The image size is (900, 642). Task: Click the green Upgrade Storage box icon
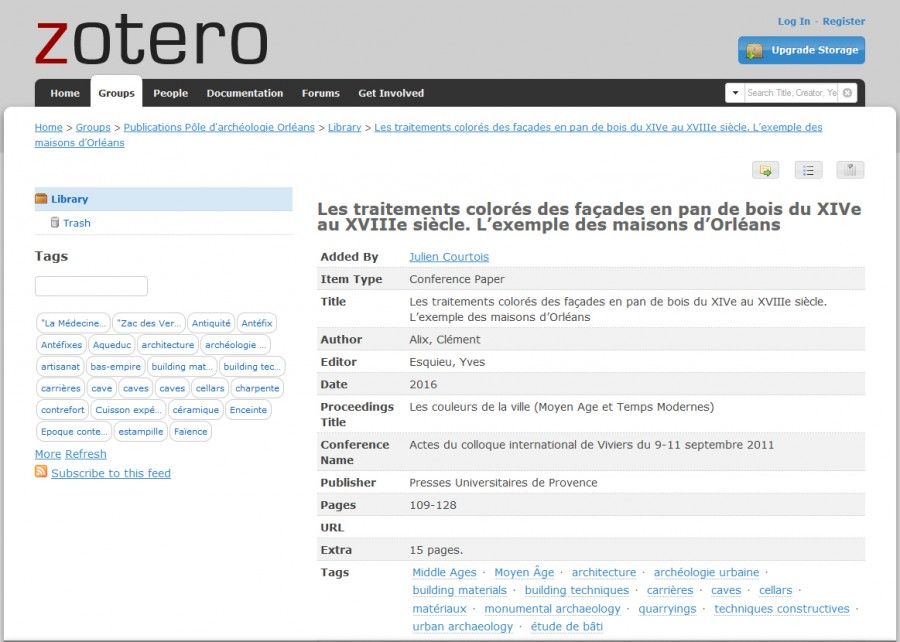click(x=757, y=50)
